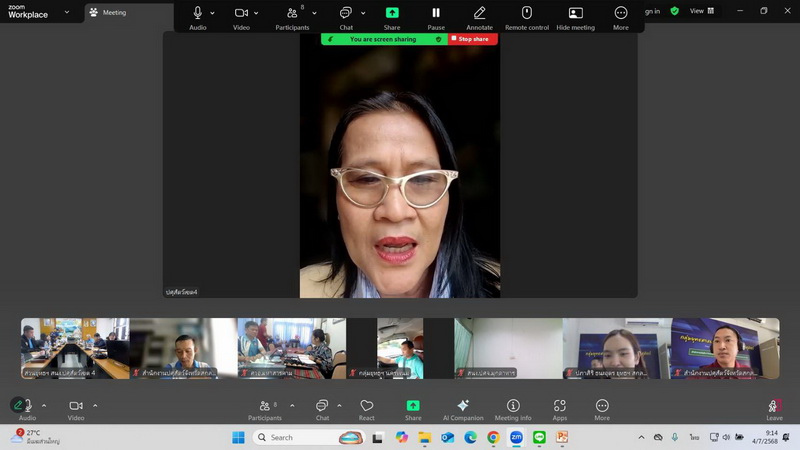Open weather widget showing 27°C
Screen dimensions: 800x450
[36, 437]
